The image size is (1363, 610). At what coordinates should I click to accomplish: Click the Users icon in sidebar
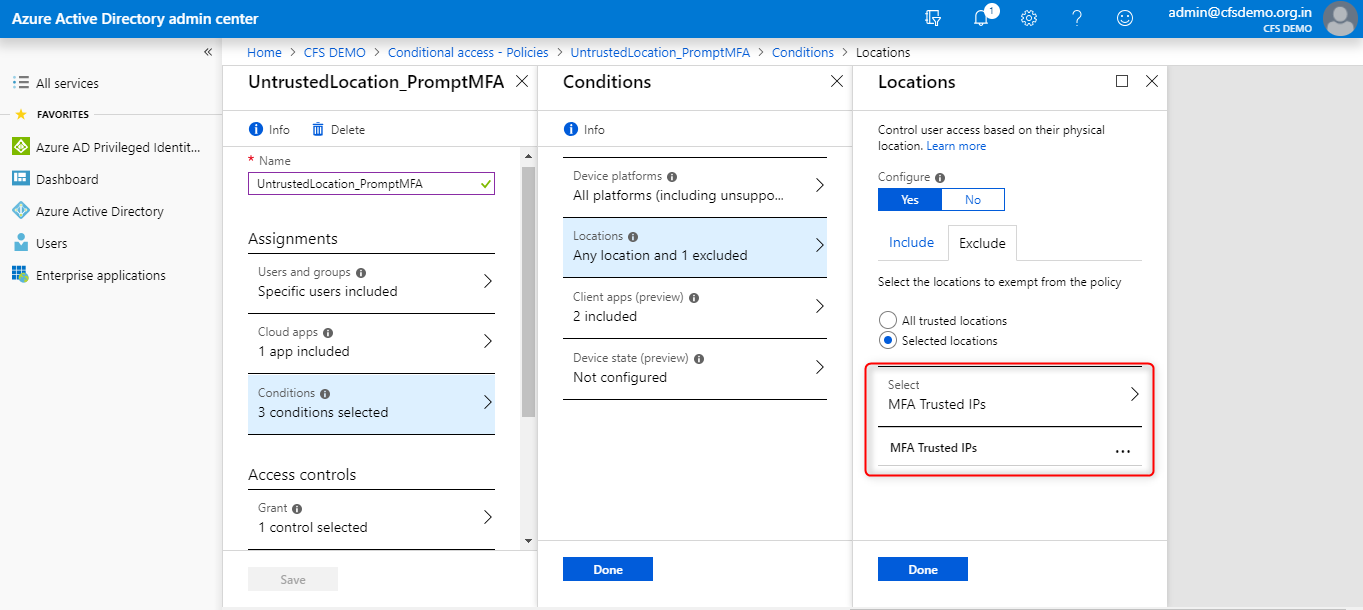tap(20, 243)
